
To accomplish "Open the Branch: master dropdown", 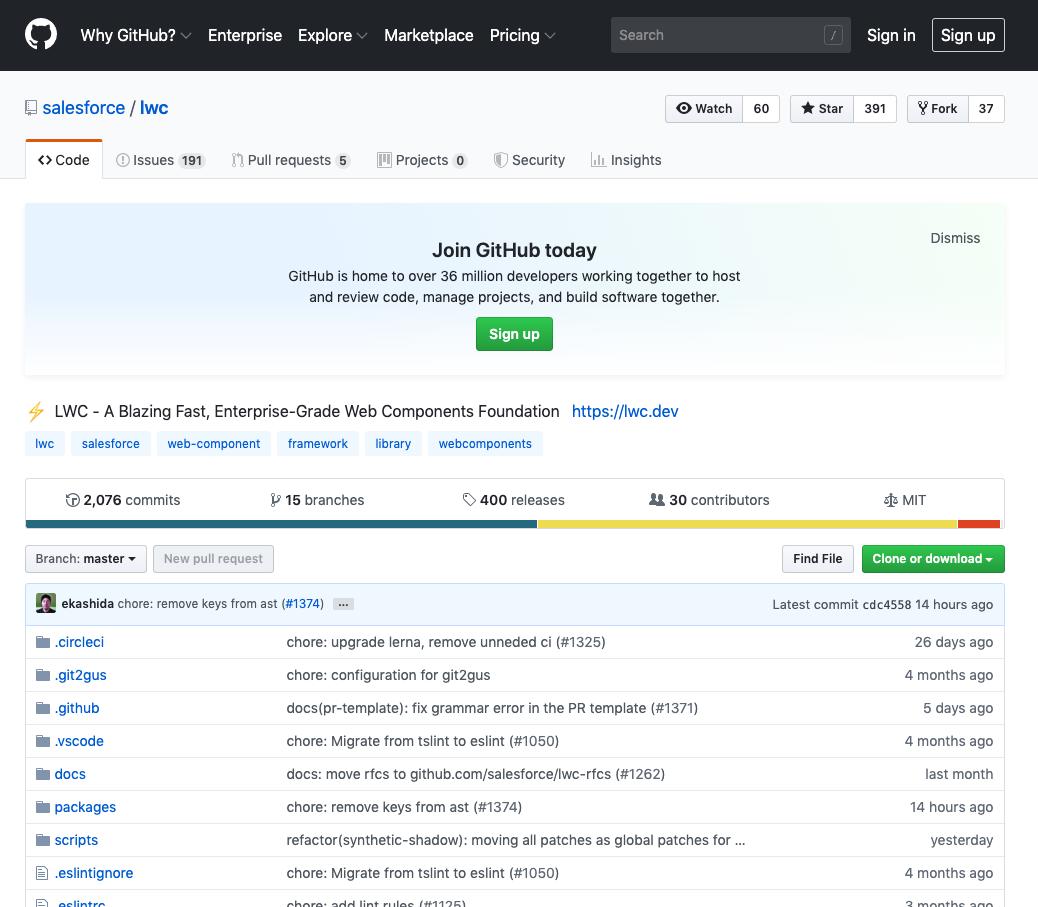I will [85, 558].
